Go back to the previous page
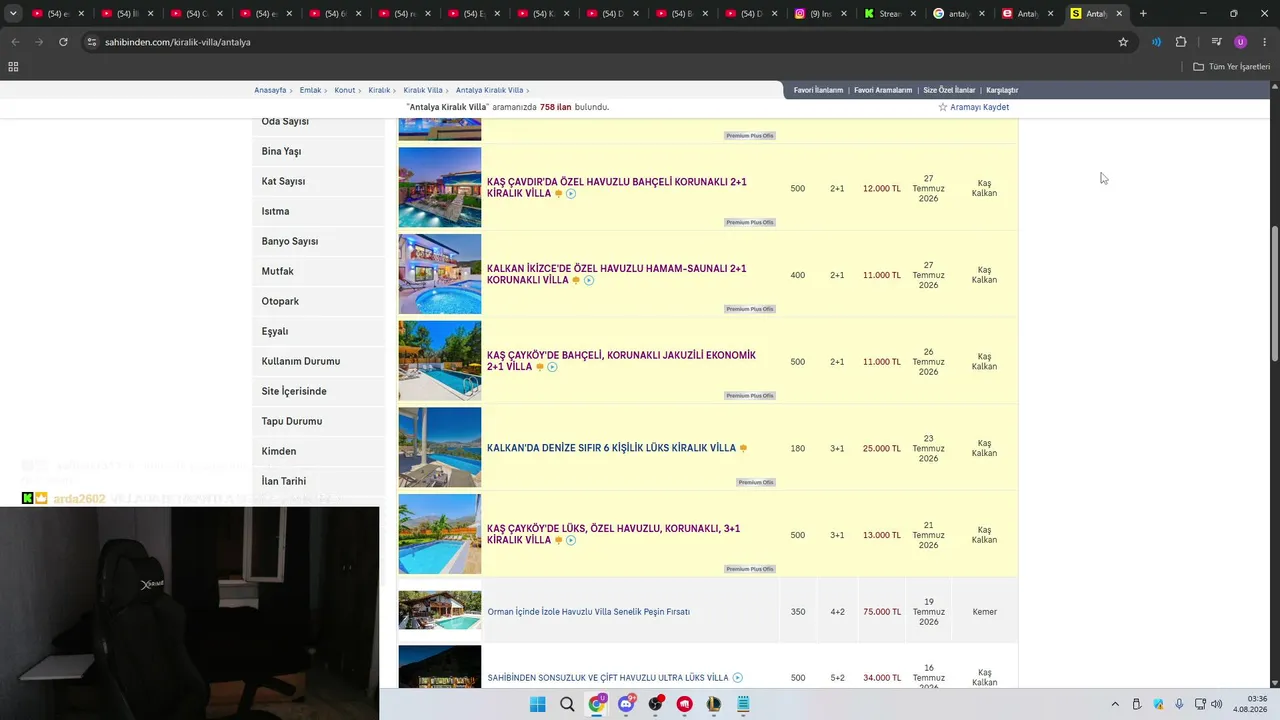Image resolution: width=1280 pixels, height=720 pixels. [x=15, y=42]
